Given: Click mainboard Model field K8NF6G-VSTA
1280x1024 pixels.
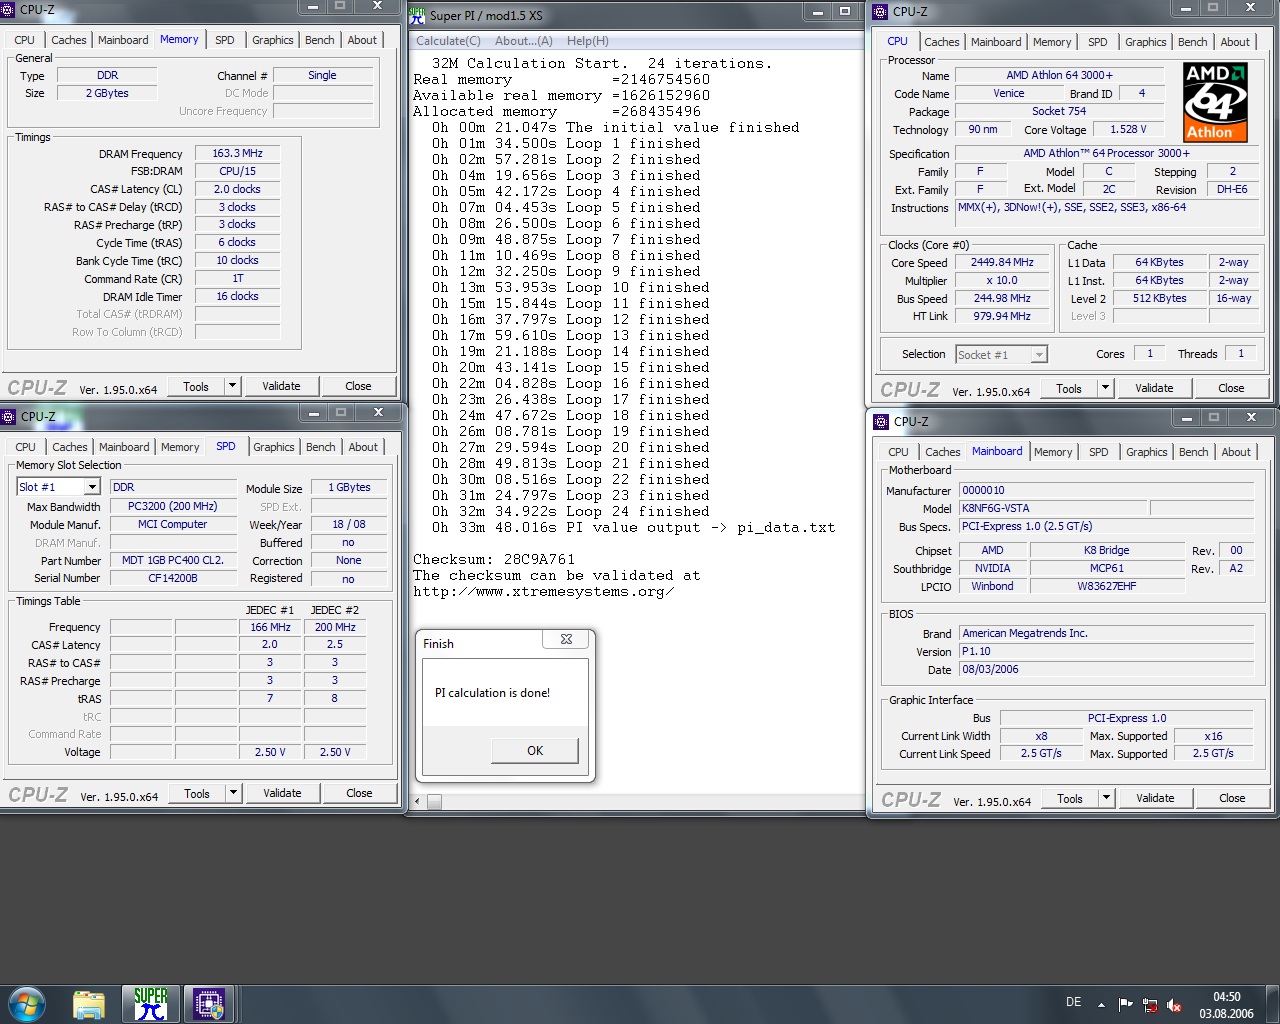Looking at the screenshot, I should pos(1053,508).
